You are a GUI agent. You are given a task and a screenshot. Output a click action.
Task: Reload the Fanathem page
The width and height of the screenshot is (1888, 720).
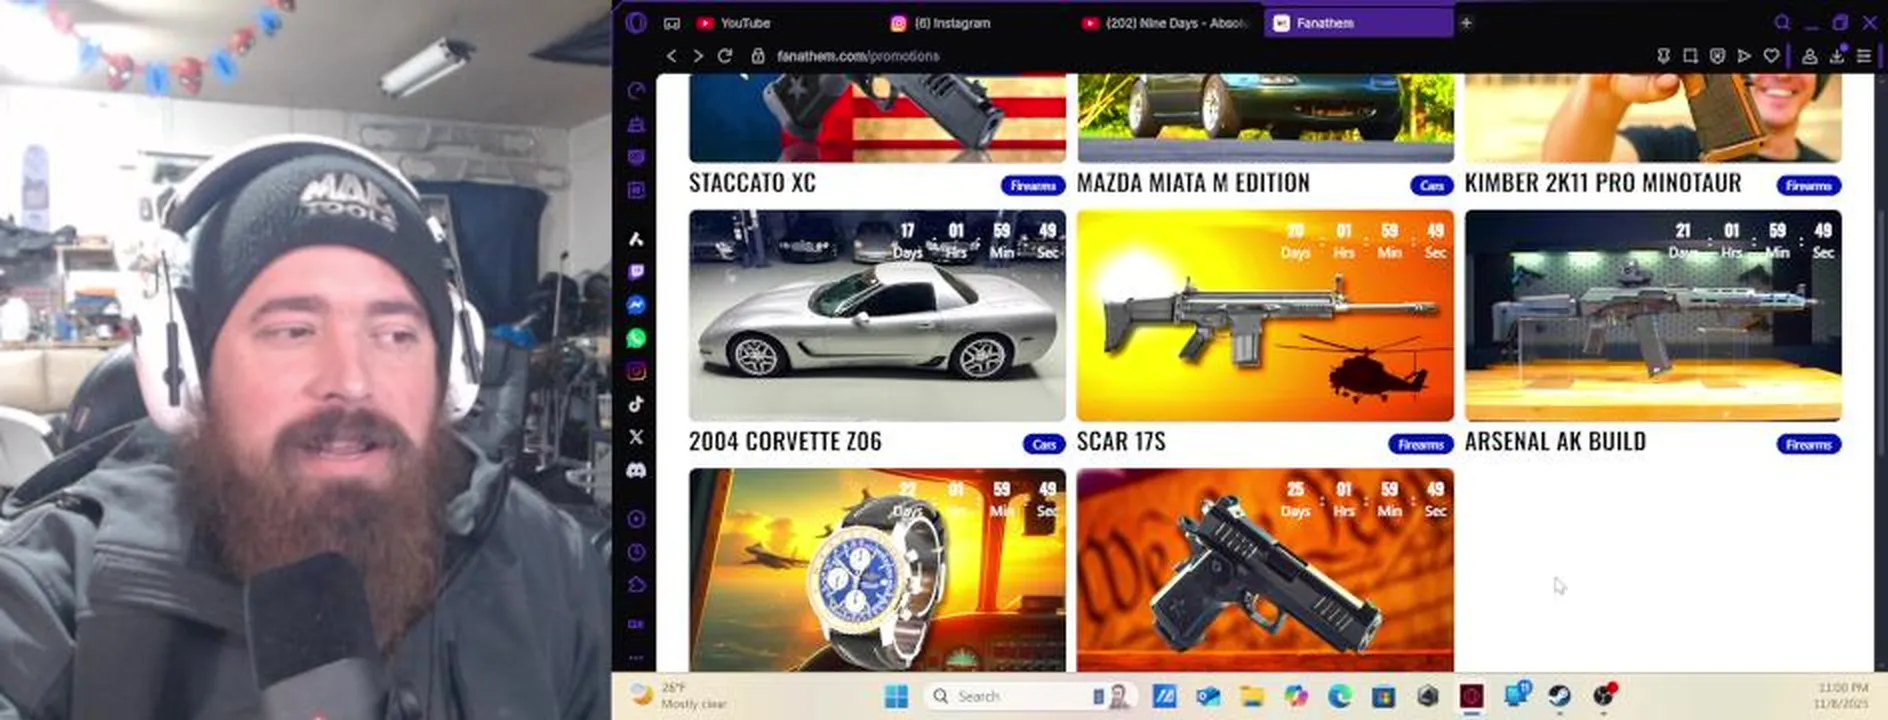pos(725,56)
